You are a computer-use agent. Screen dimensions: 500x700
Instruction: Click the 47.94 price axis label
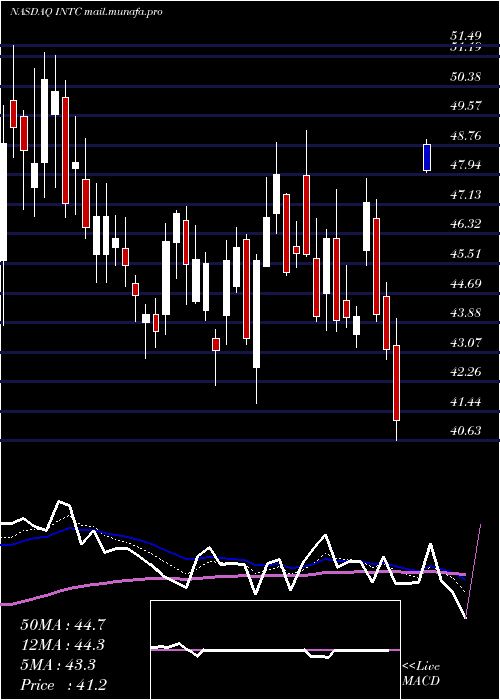click(x=465, y=165)
